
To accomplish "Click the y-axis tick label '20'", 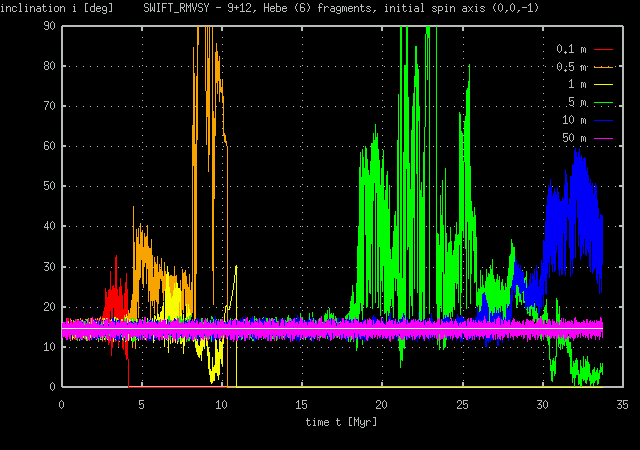I will [49, 307].
